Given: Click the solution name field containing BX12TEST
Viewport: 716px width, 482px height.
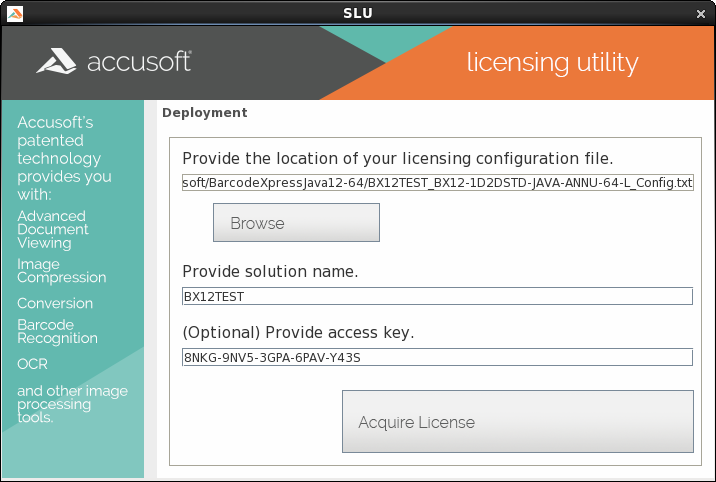Looking at the screenshot, I should 437,296.
